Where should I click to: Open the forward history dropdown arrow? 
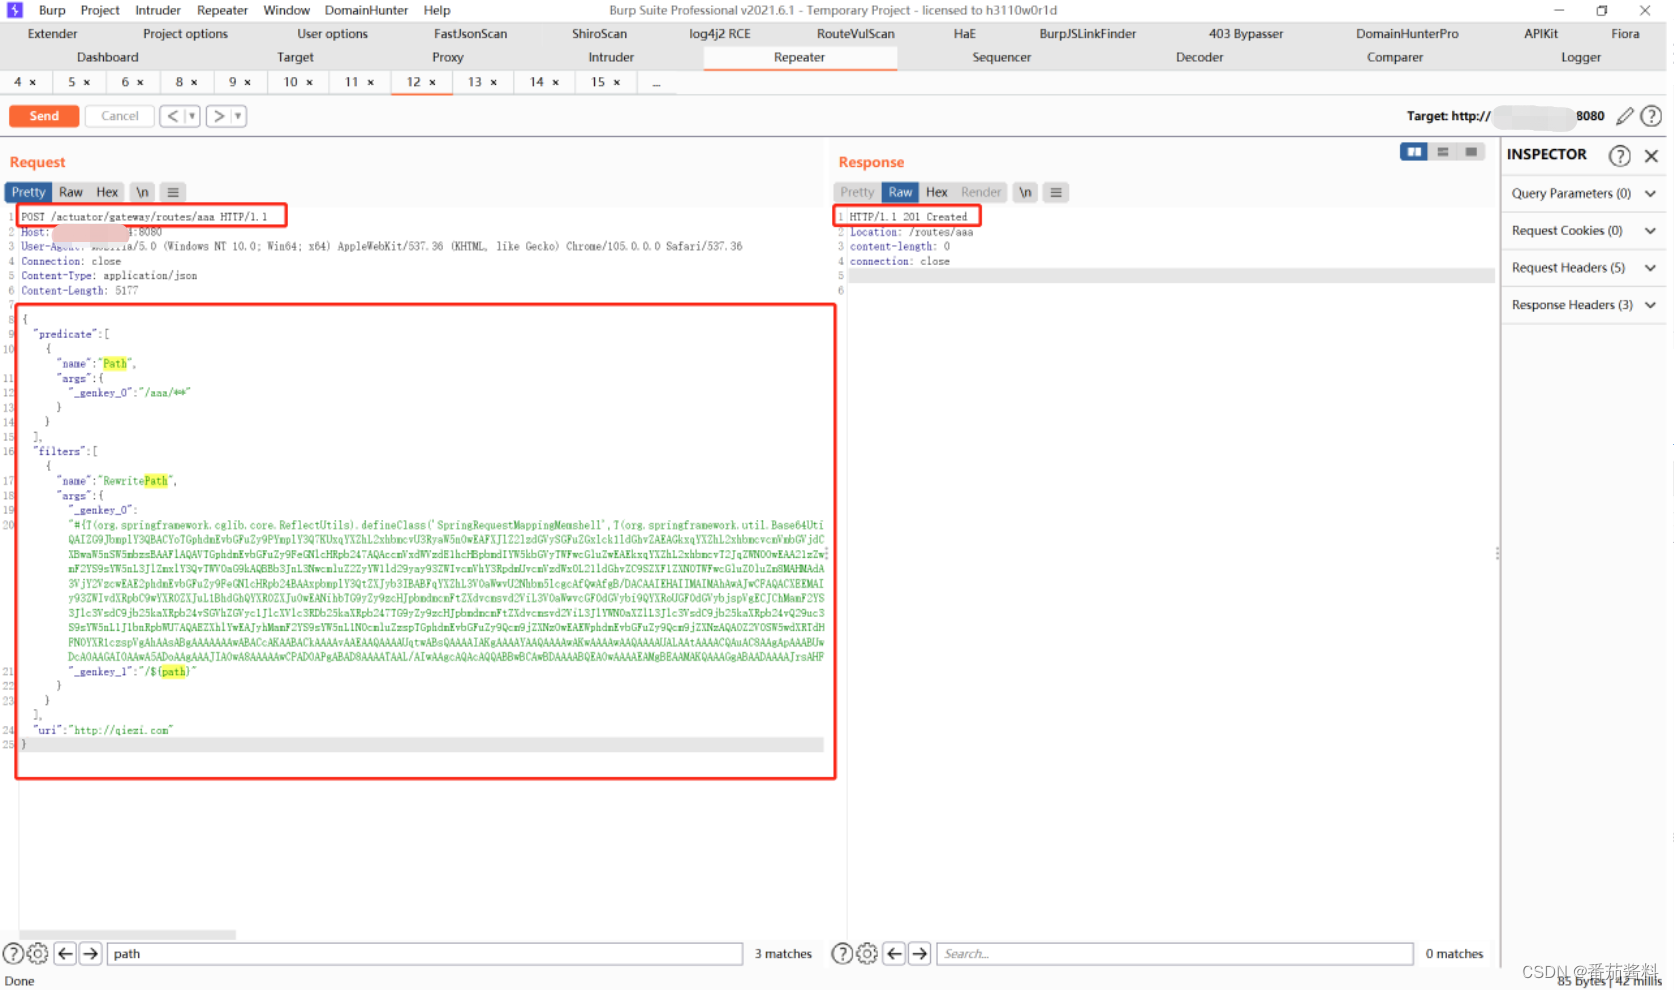point(238,116)
